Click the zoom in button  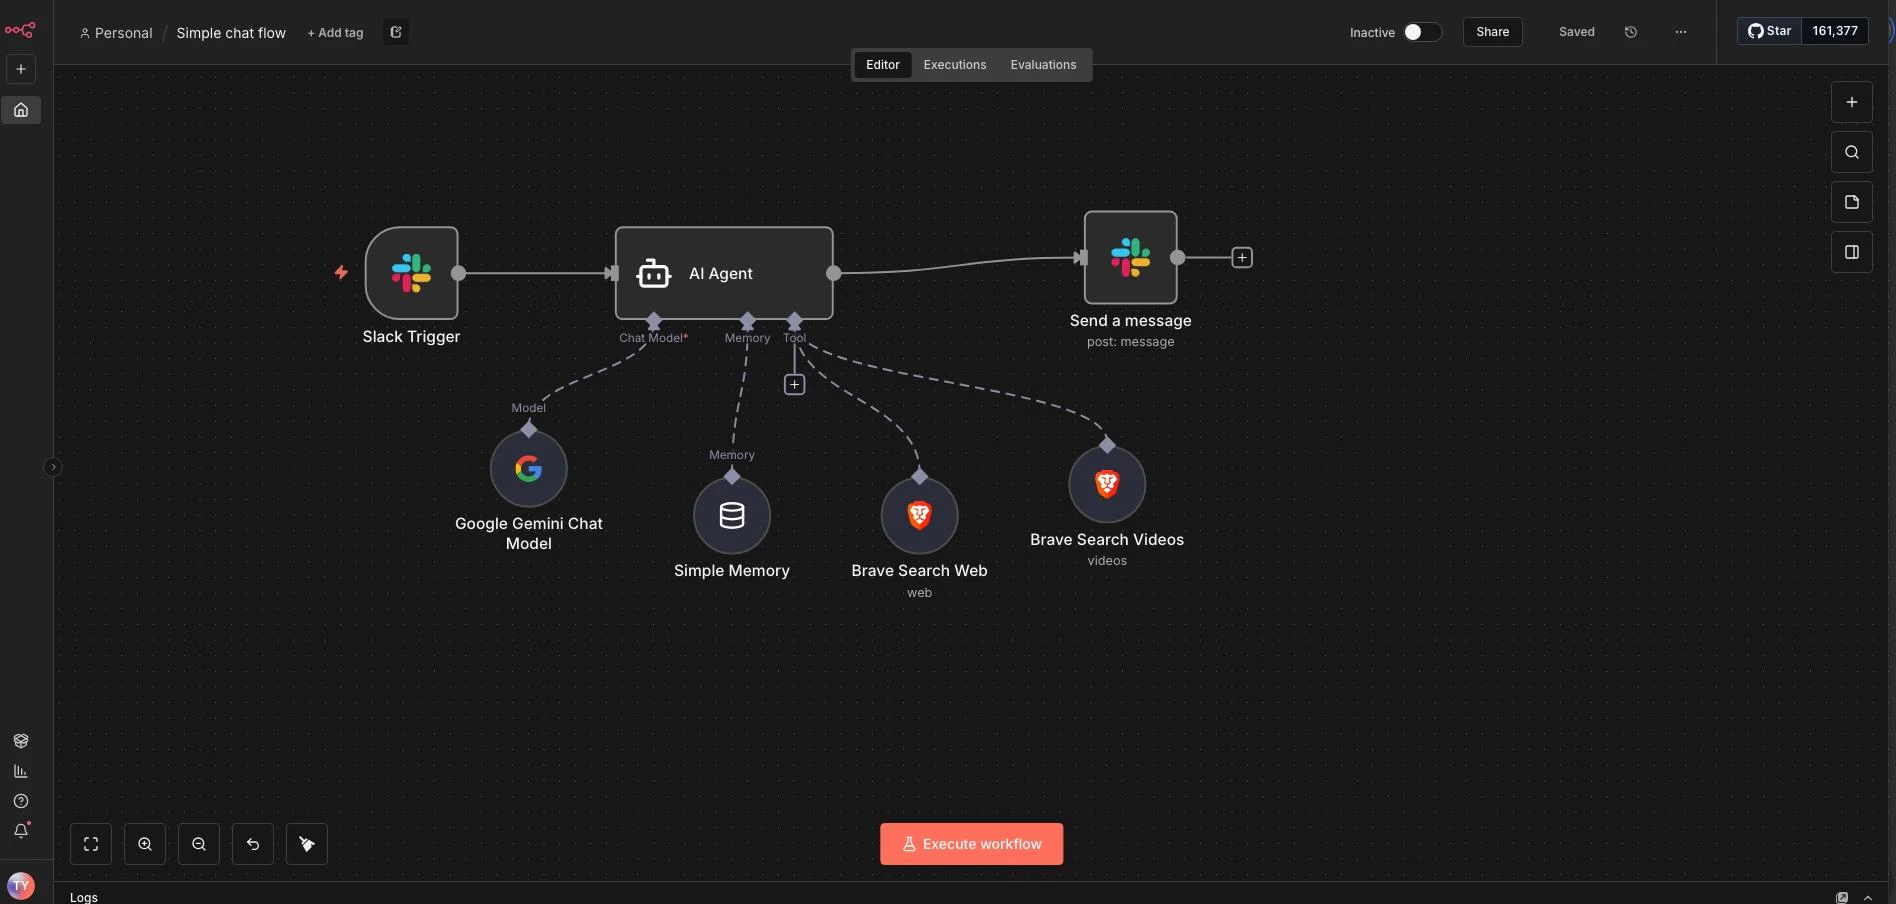click(145, 844)
